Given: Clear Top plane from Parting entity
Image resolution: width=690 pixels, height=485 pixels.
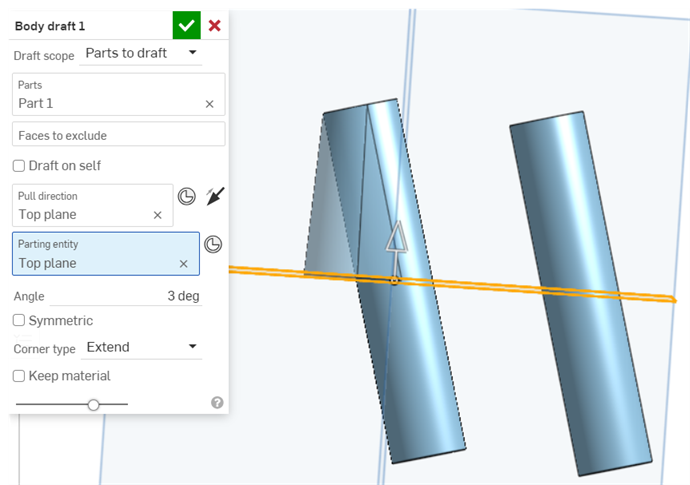Looking at the screenshot, I should [x=183, y=263].
